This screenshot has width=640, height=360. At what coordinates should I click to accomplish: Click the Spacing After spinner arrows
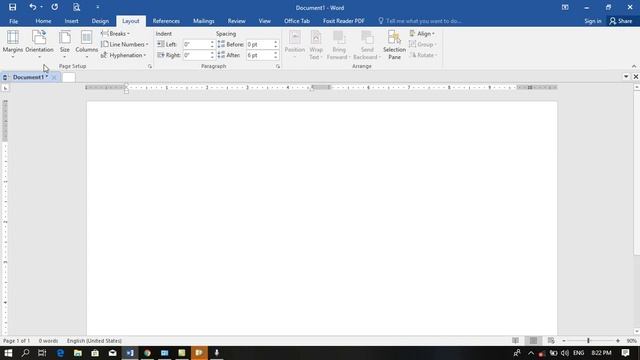276,55
